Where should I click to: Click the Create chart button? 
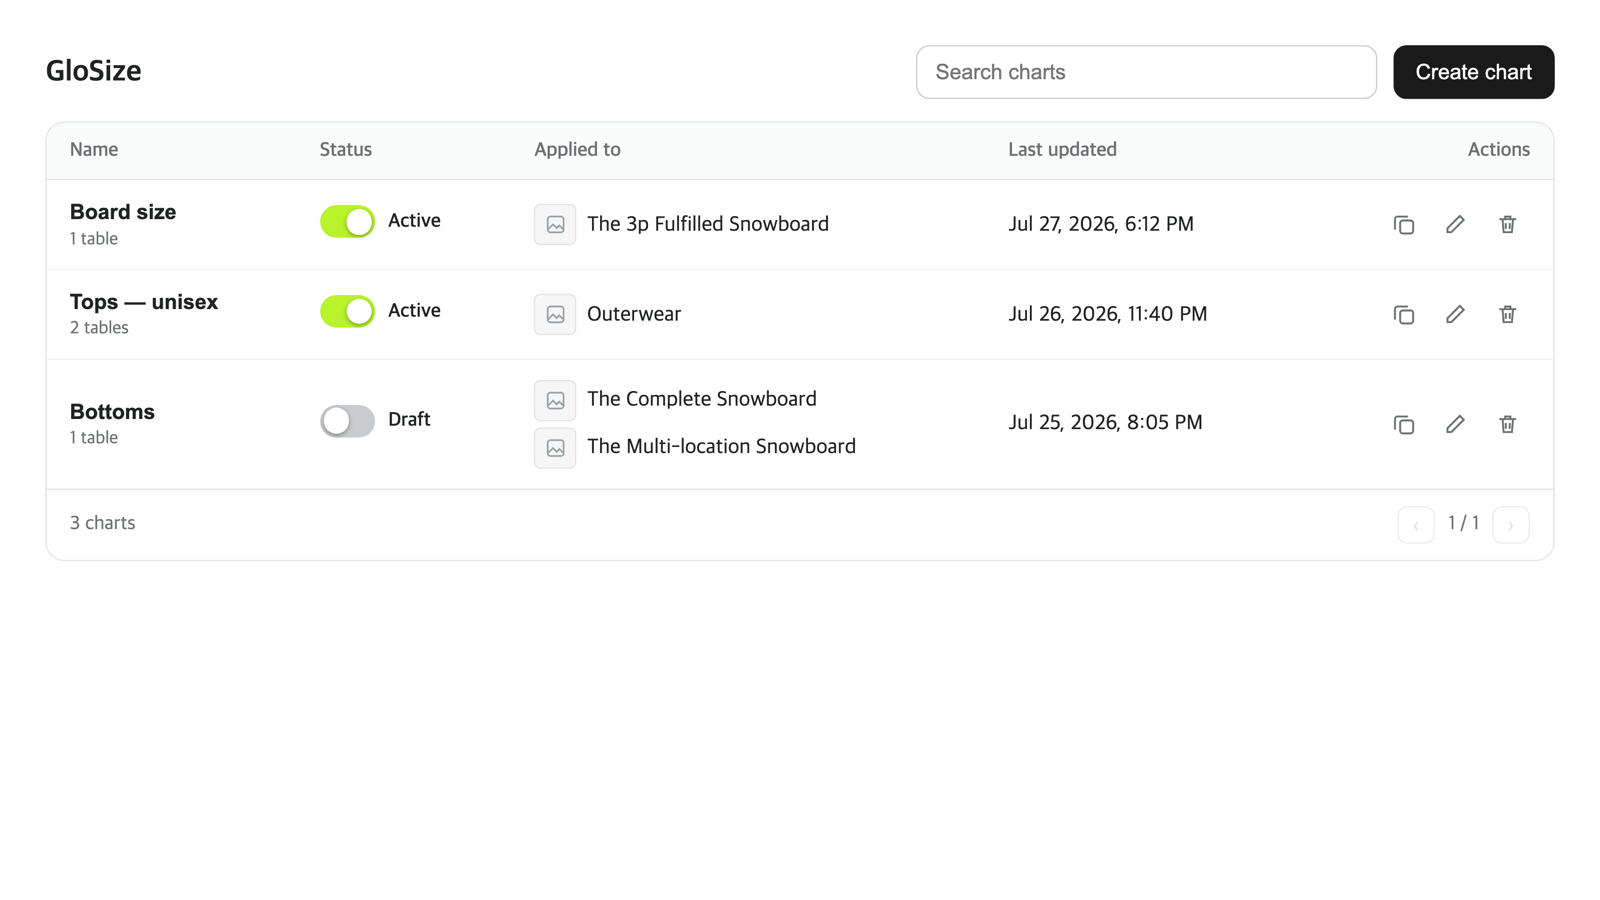[x=1474, y=72]
